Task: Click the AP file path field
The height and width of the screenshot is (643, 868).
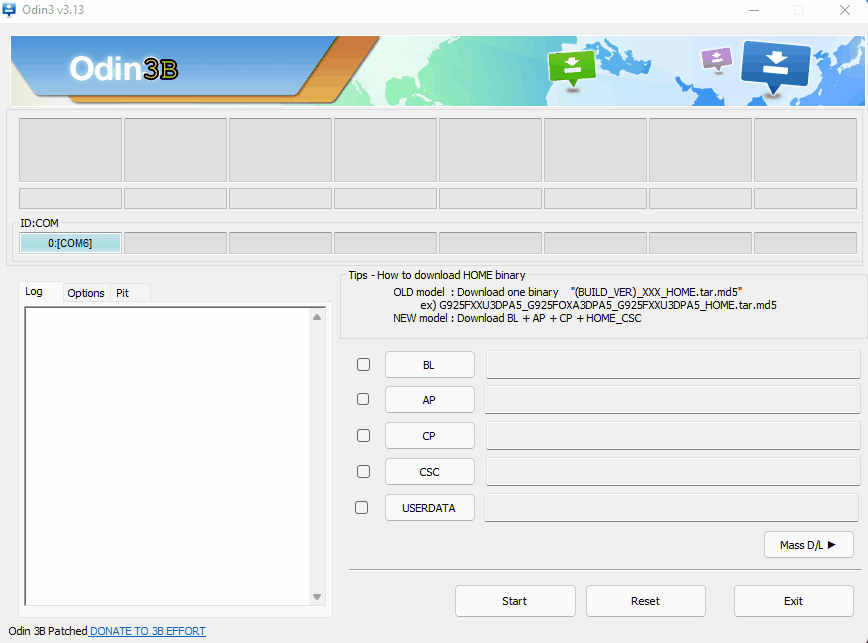Action: 672,400
